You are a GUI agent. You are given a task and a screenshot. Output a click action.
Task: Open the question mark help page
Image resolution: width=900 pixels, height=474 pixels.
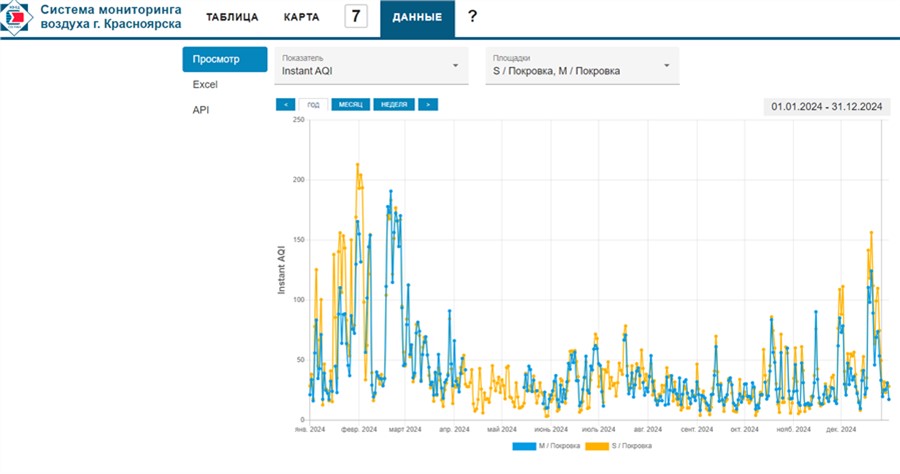coord(472,16)
